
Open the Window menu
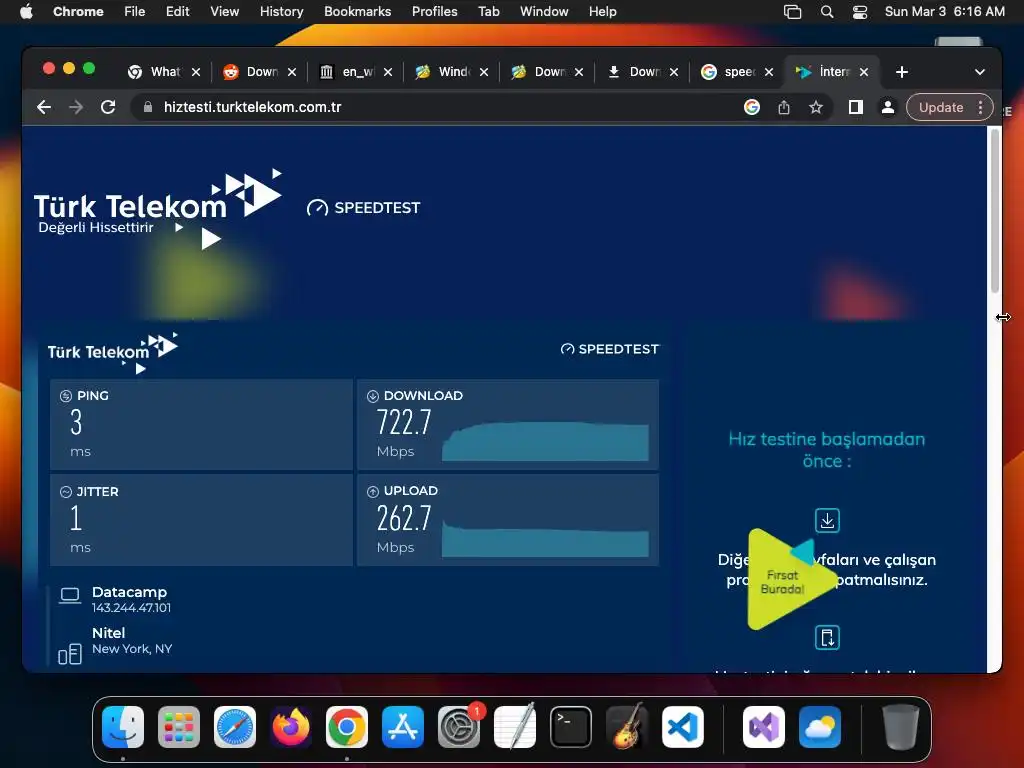544,11
